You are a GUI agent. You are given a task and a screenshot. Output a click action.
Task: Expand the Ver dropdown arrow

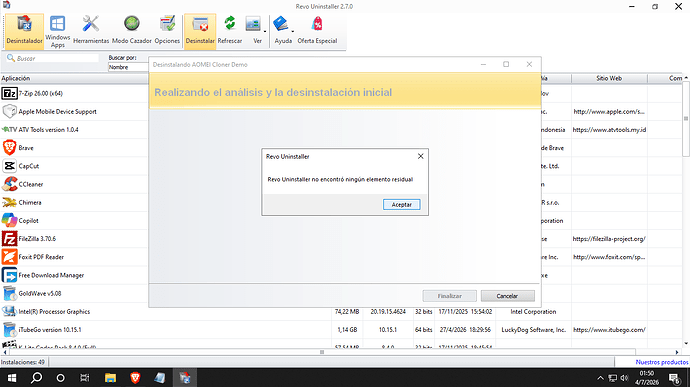coord(265,31)
